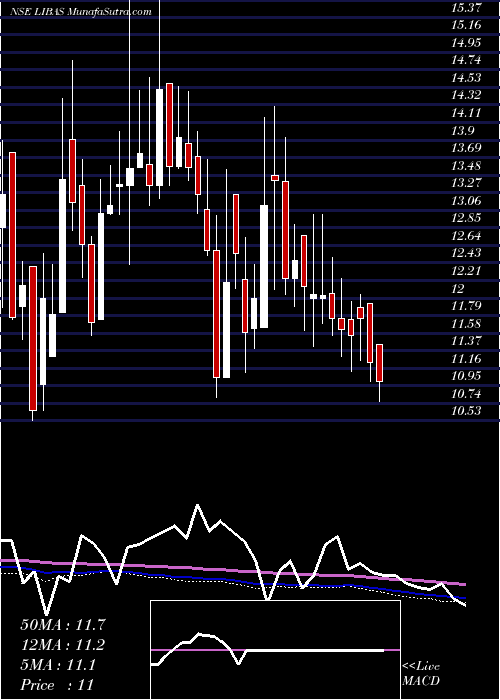The width and height of the screenshot is (500, 700).
Task: Click the MACD line inside the inset box
Action: 267,650
